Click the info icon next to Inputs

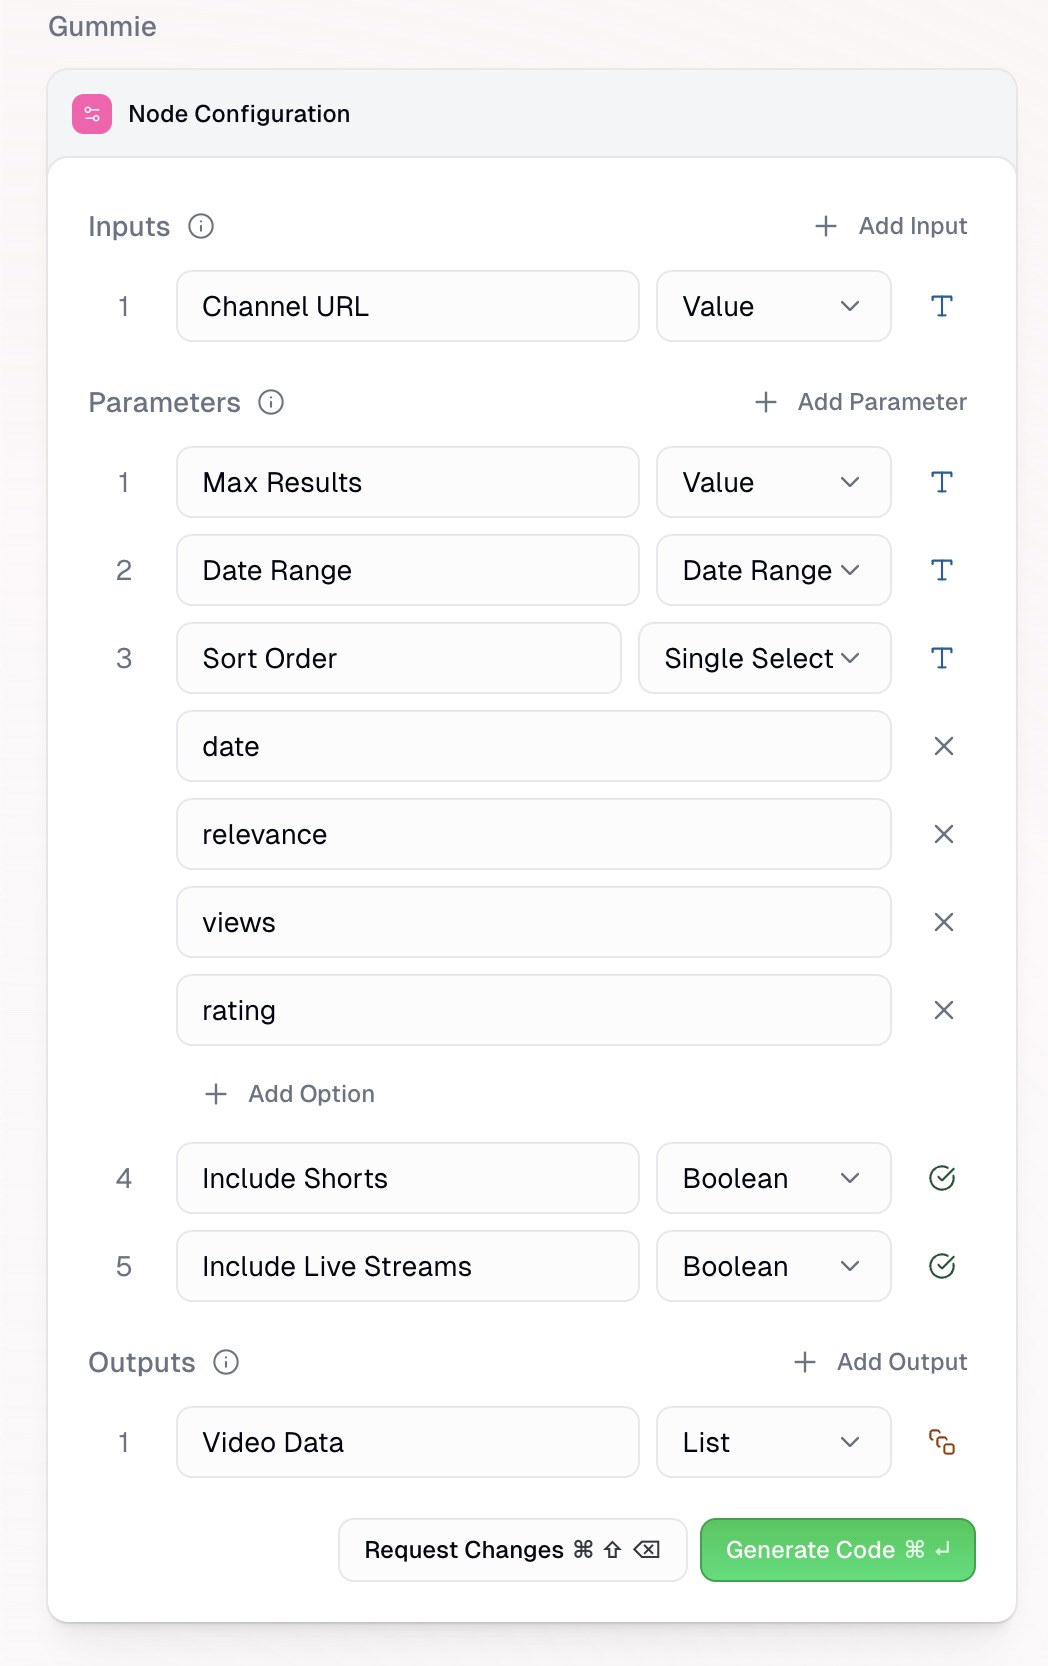pos(201,226)
